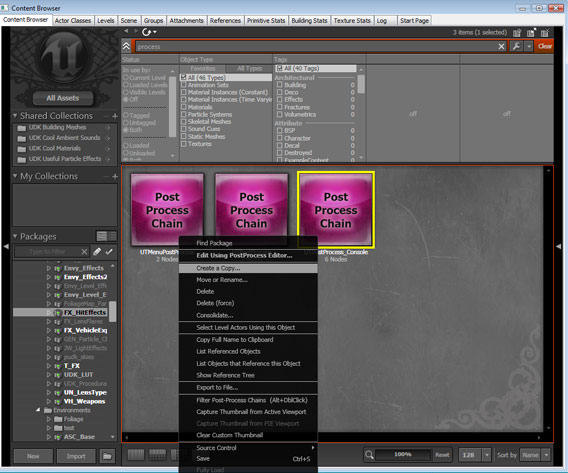Switch packages to list view icon
The image size is (568, 473).
tap(102, 236)
